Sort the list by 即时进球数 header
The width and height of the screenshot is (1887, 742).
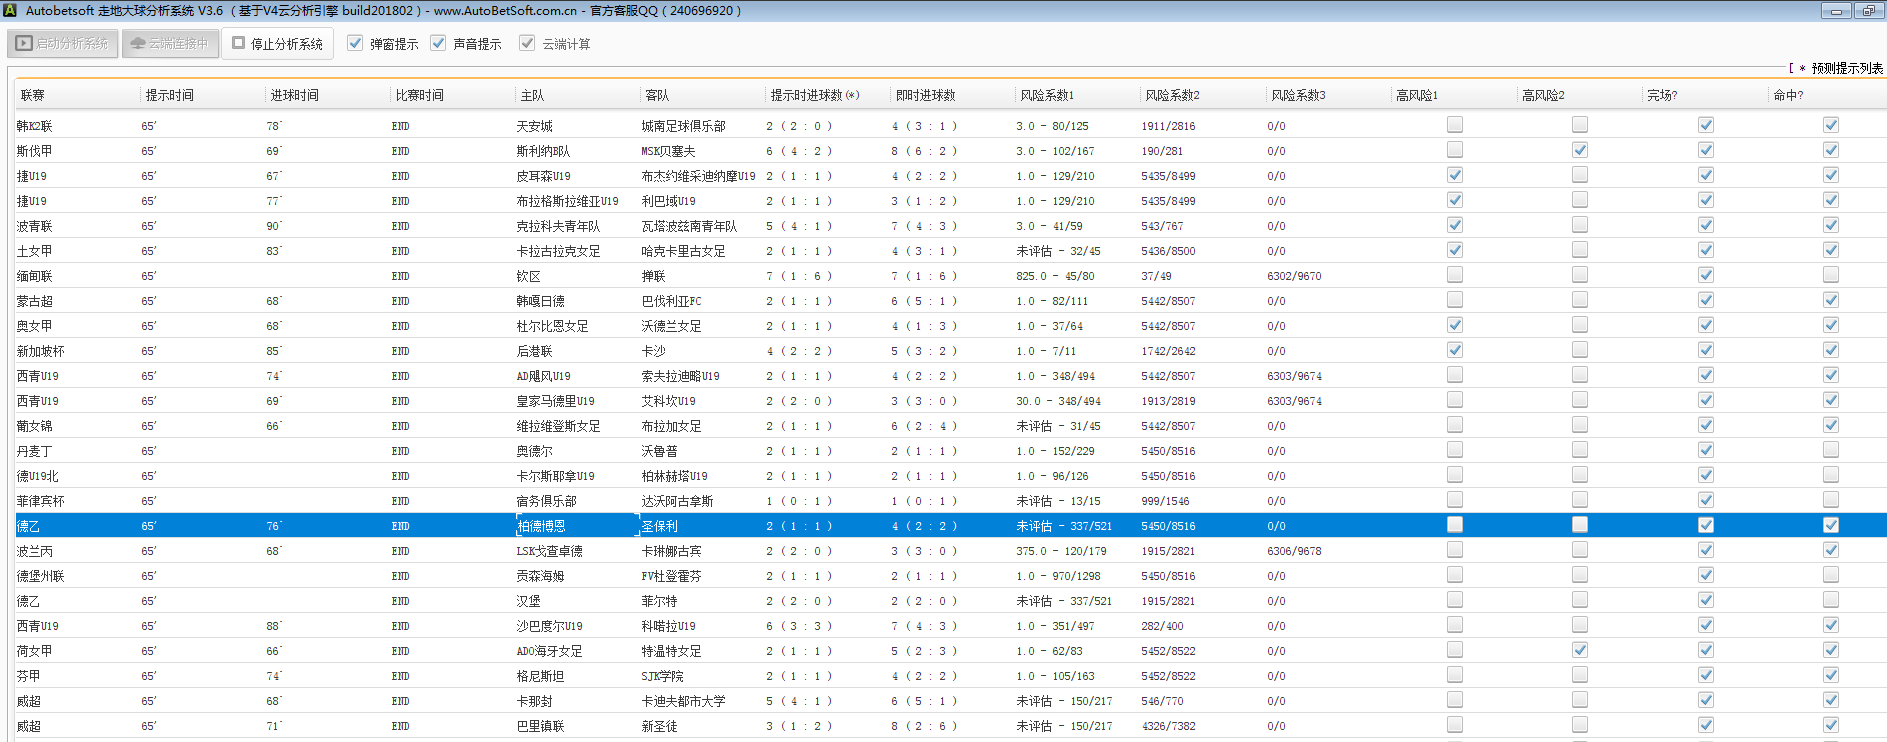(925, 95)
